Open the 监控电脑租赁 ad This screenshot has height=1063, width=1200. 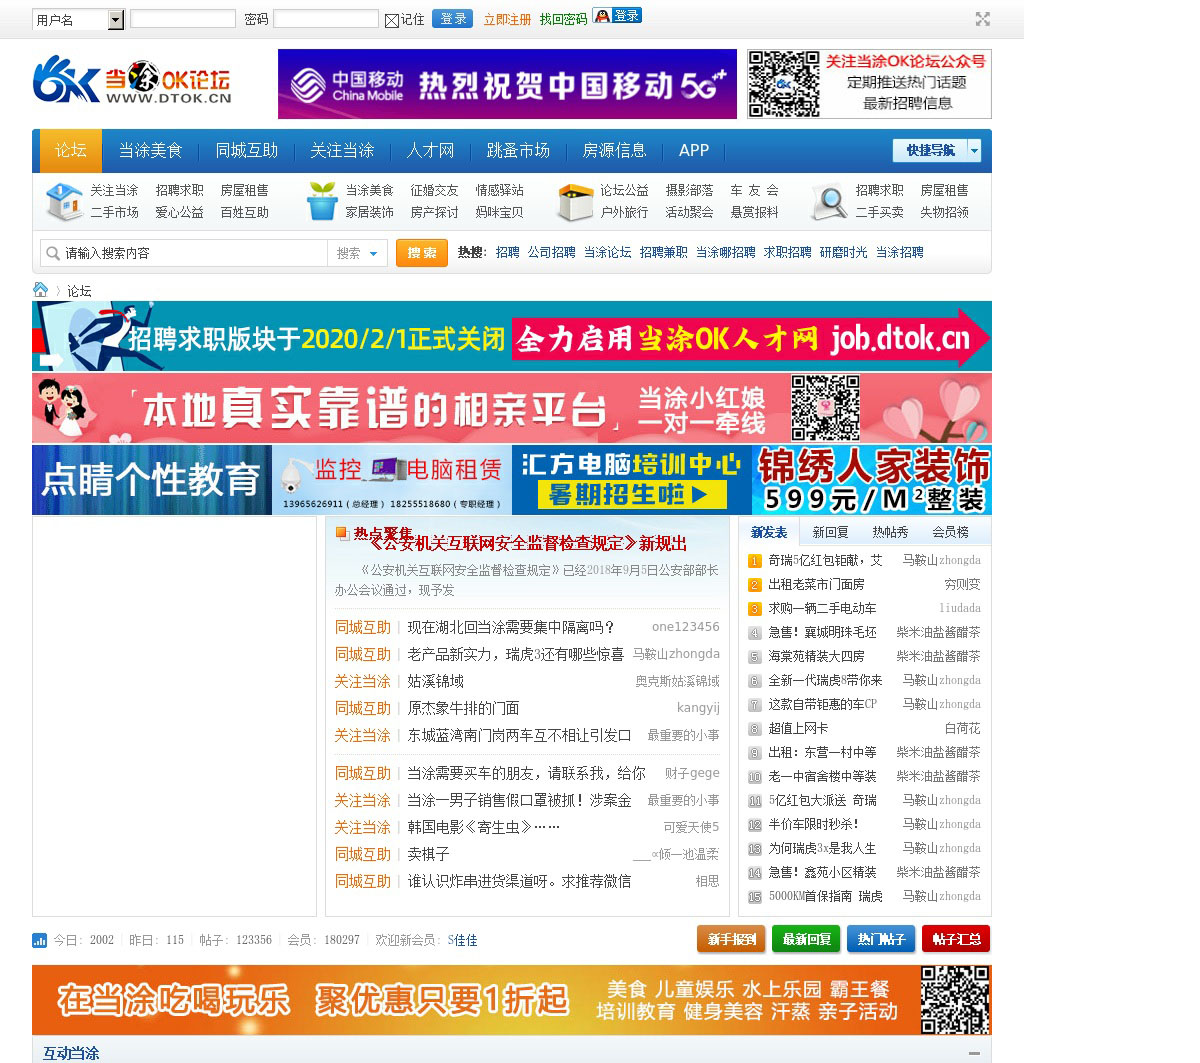(392, 480)
